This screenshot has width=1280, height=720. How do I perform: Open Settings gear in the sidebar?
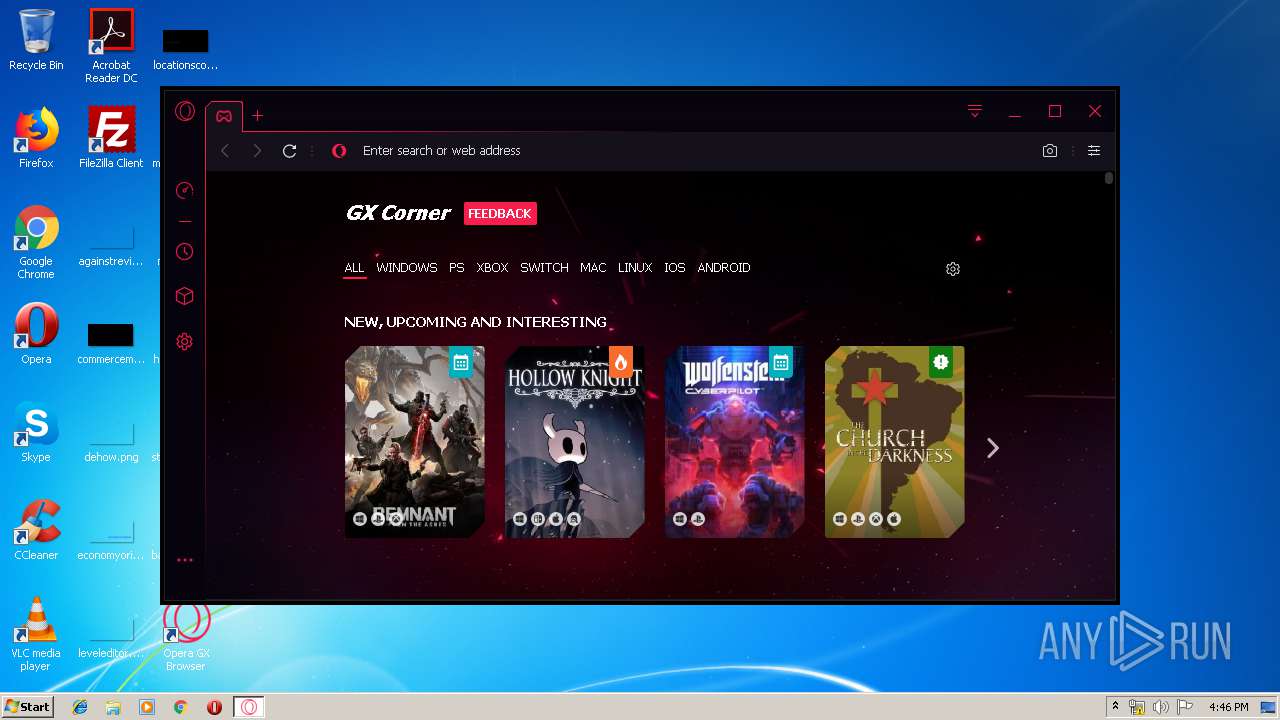coord(184,342)
